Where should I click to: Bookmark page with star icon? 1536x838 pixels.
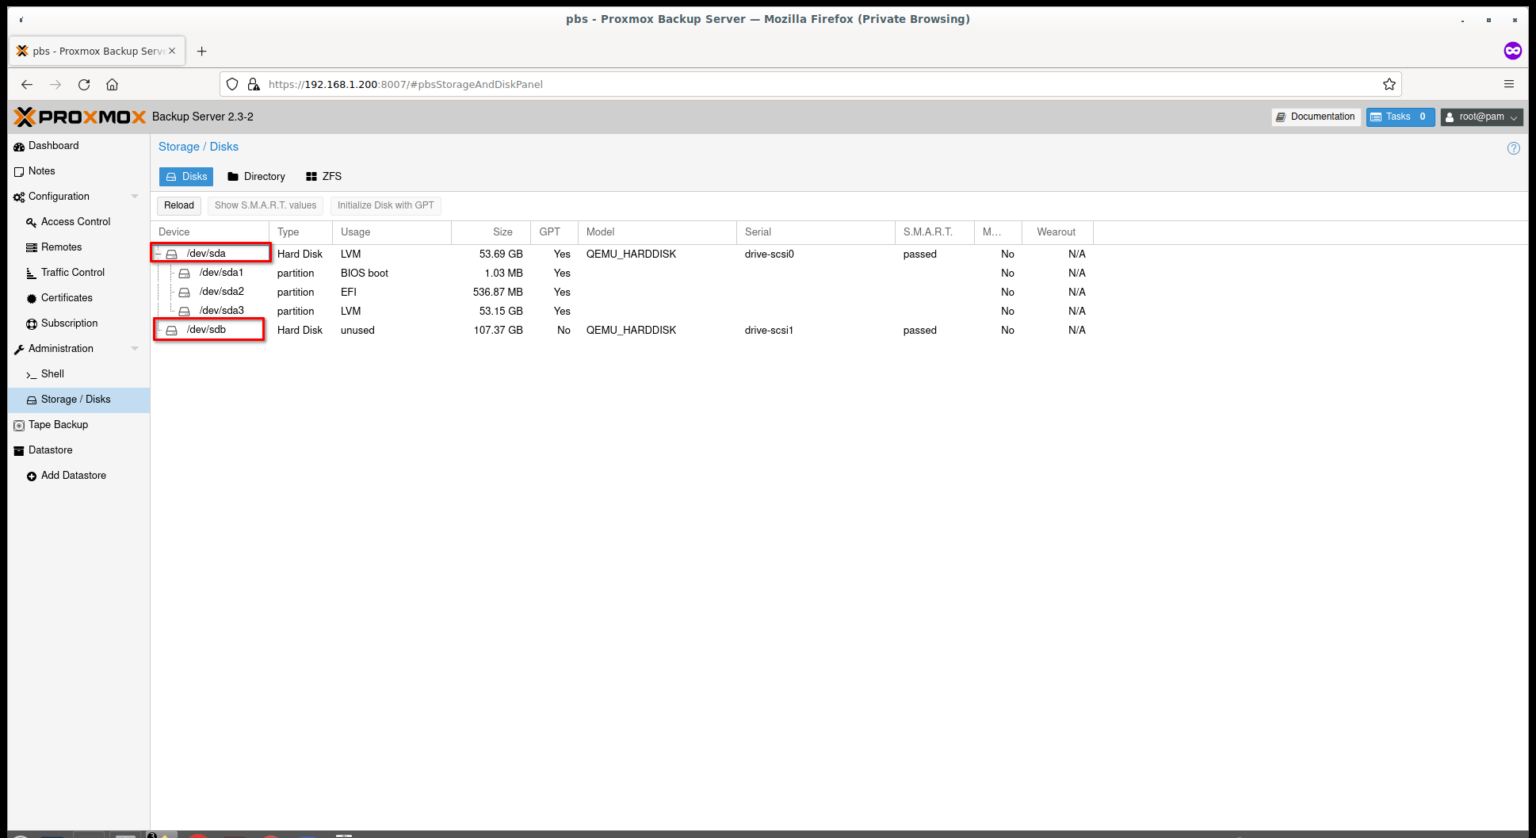[x=1389, y=84]
